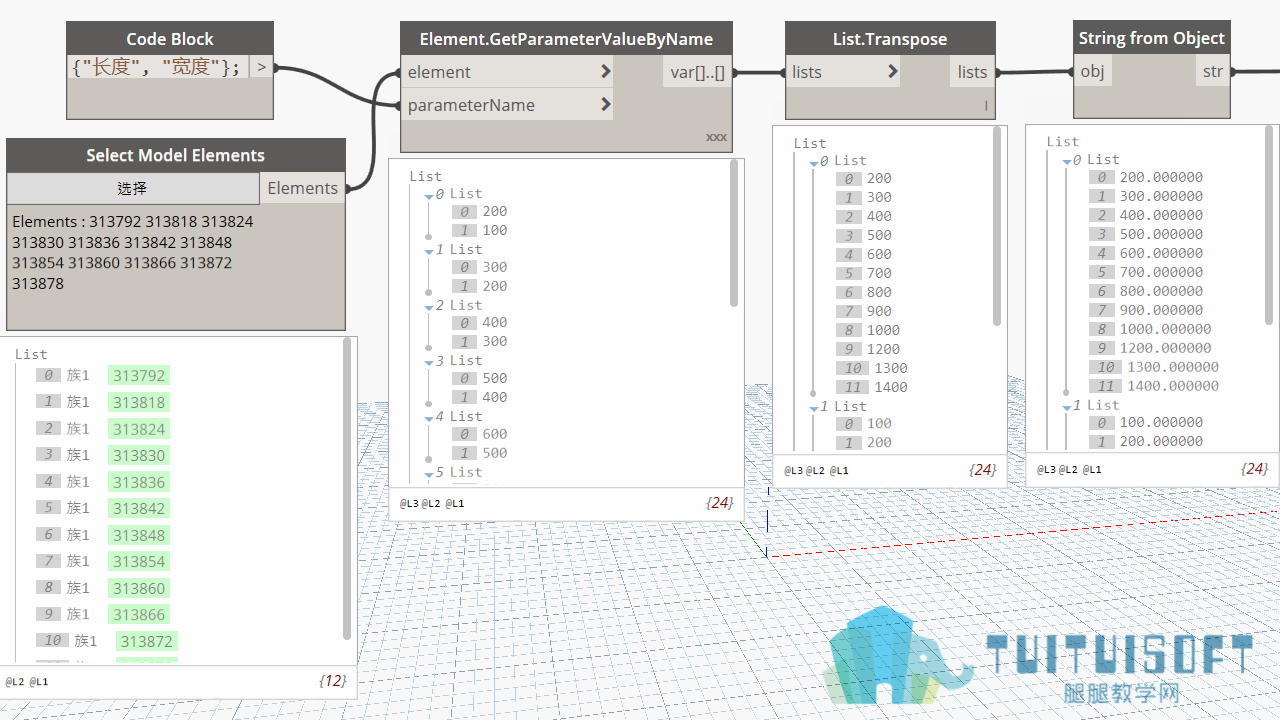Click the obj input port
Image resolution: width=1280 pixels, height=720 pixels.
(x=1093, y=72)
